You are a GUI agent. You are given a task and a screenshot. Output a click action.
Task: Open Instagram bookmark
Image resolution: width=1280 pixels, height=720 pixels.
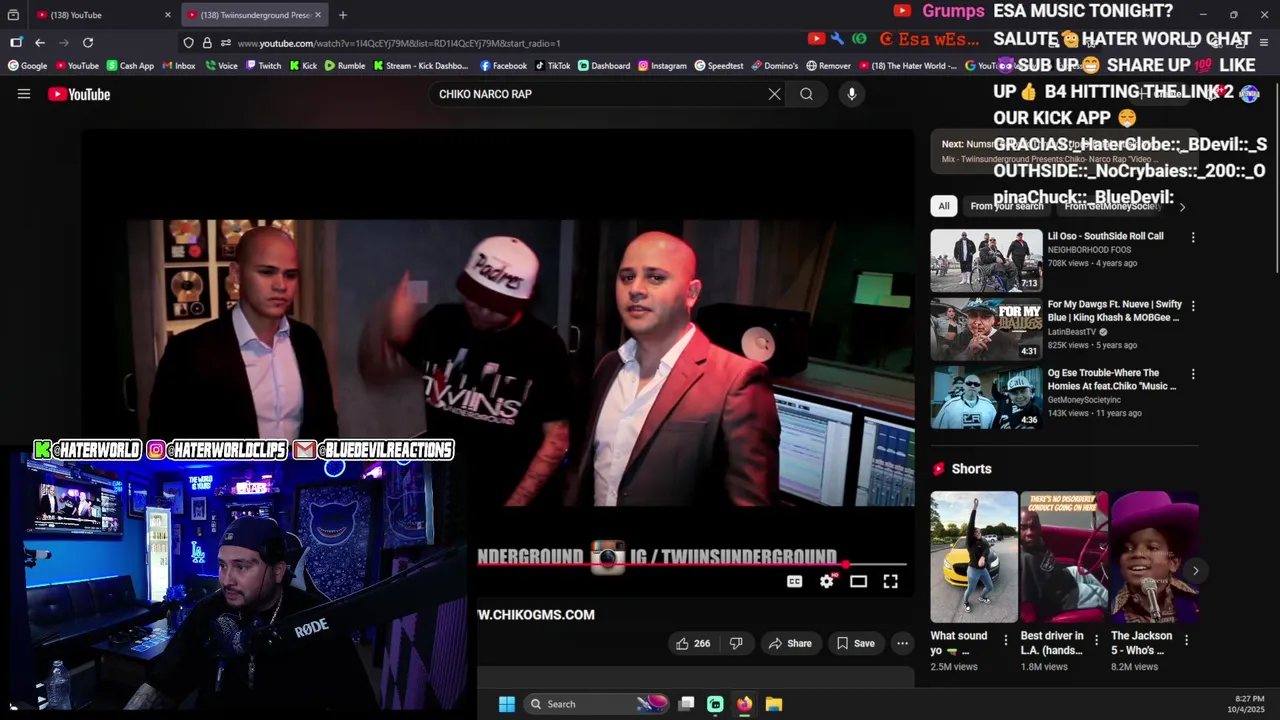click(x=662, y=66)
